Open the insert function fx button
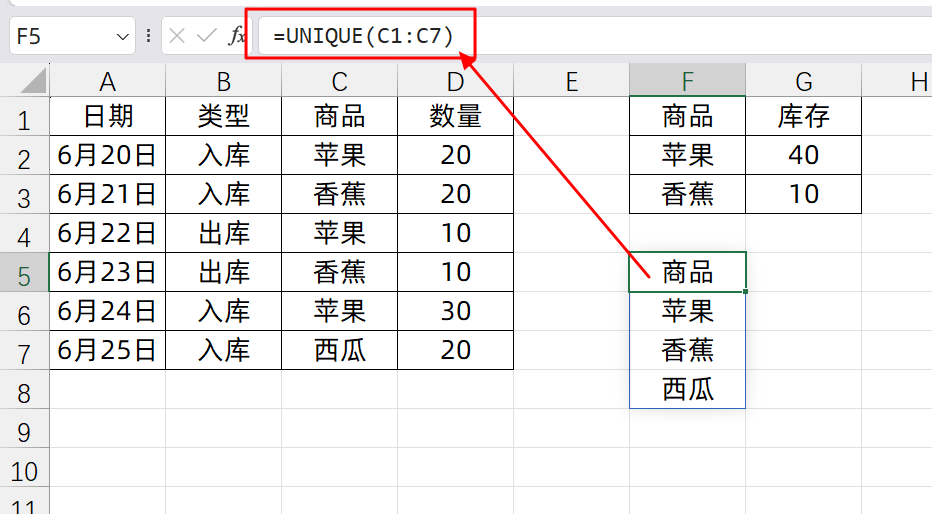This screenshot has height=514, width=932. [x=237, y=36]
